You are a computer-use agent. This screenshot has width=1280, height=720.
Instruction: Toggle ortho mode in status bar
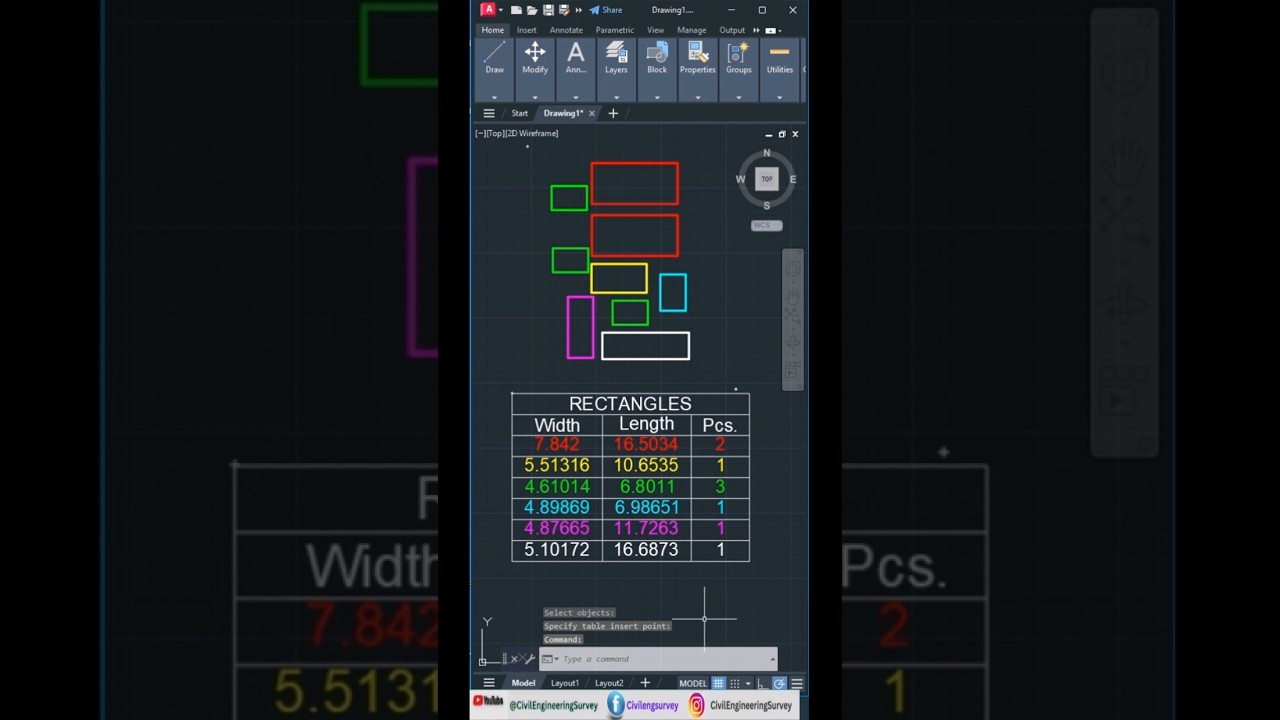tap(763, 683)
